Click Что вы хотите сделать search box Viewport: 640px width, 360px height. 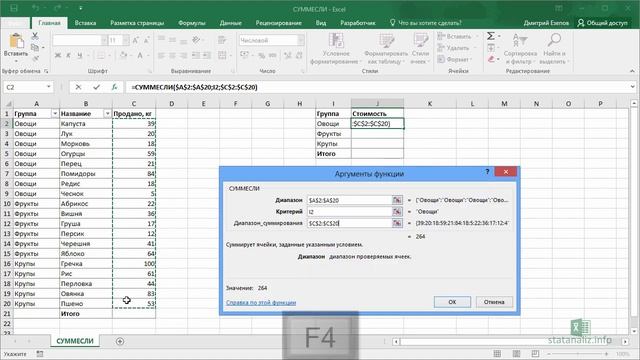[426, 23]
